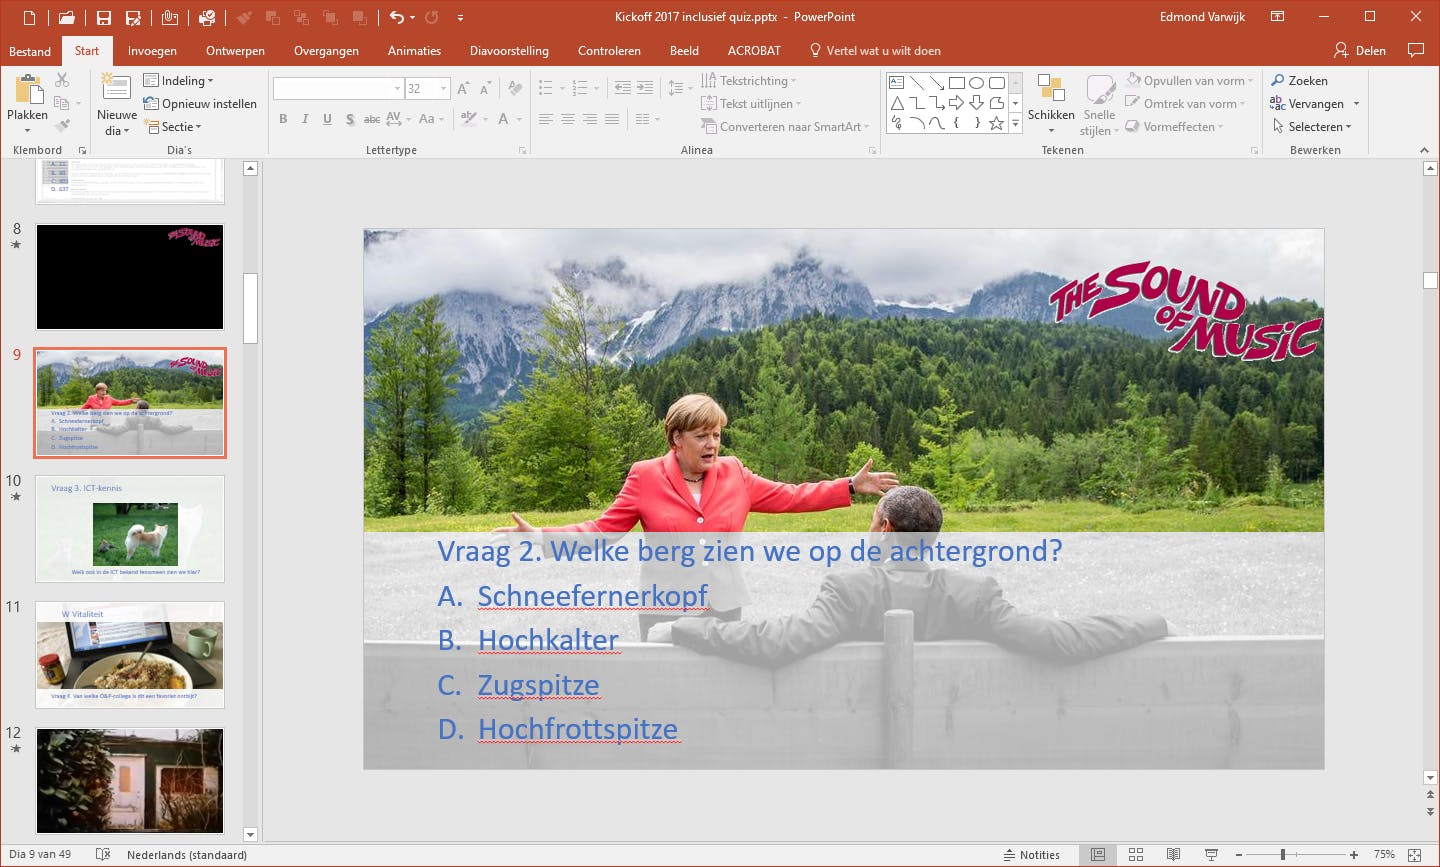
Task: Switch to reading view in status bar
Action: [x=1174, y=855]
